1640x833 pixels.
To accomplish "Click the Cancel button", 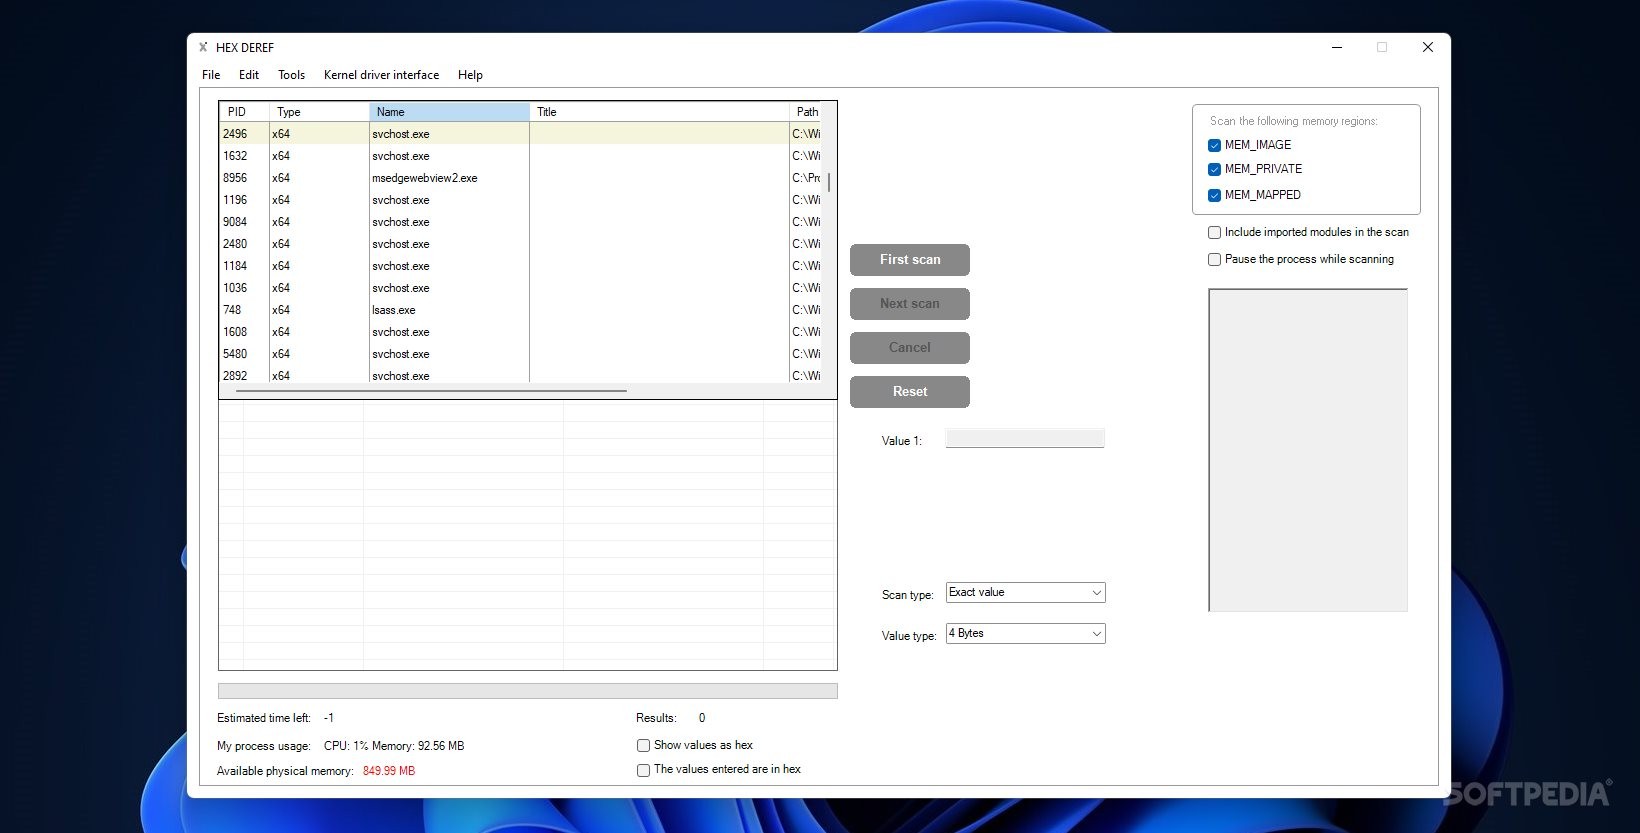I will pos(910,348).
